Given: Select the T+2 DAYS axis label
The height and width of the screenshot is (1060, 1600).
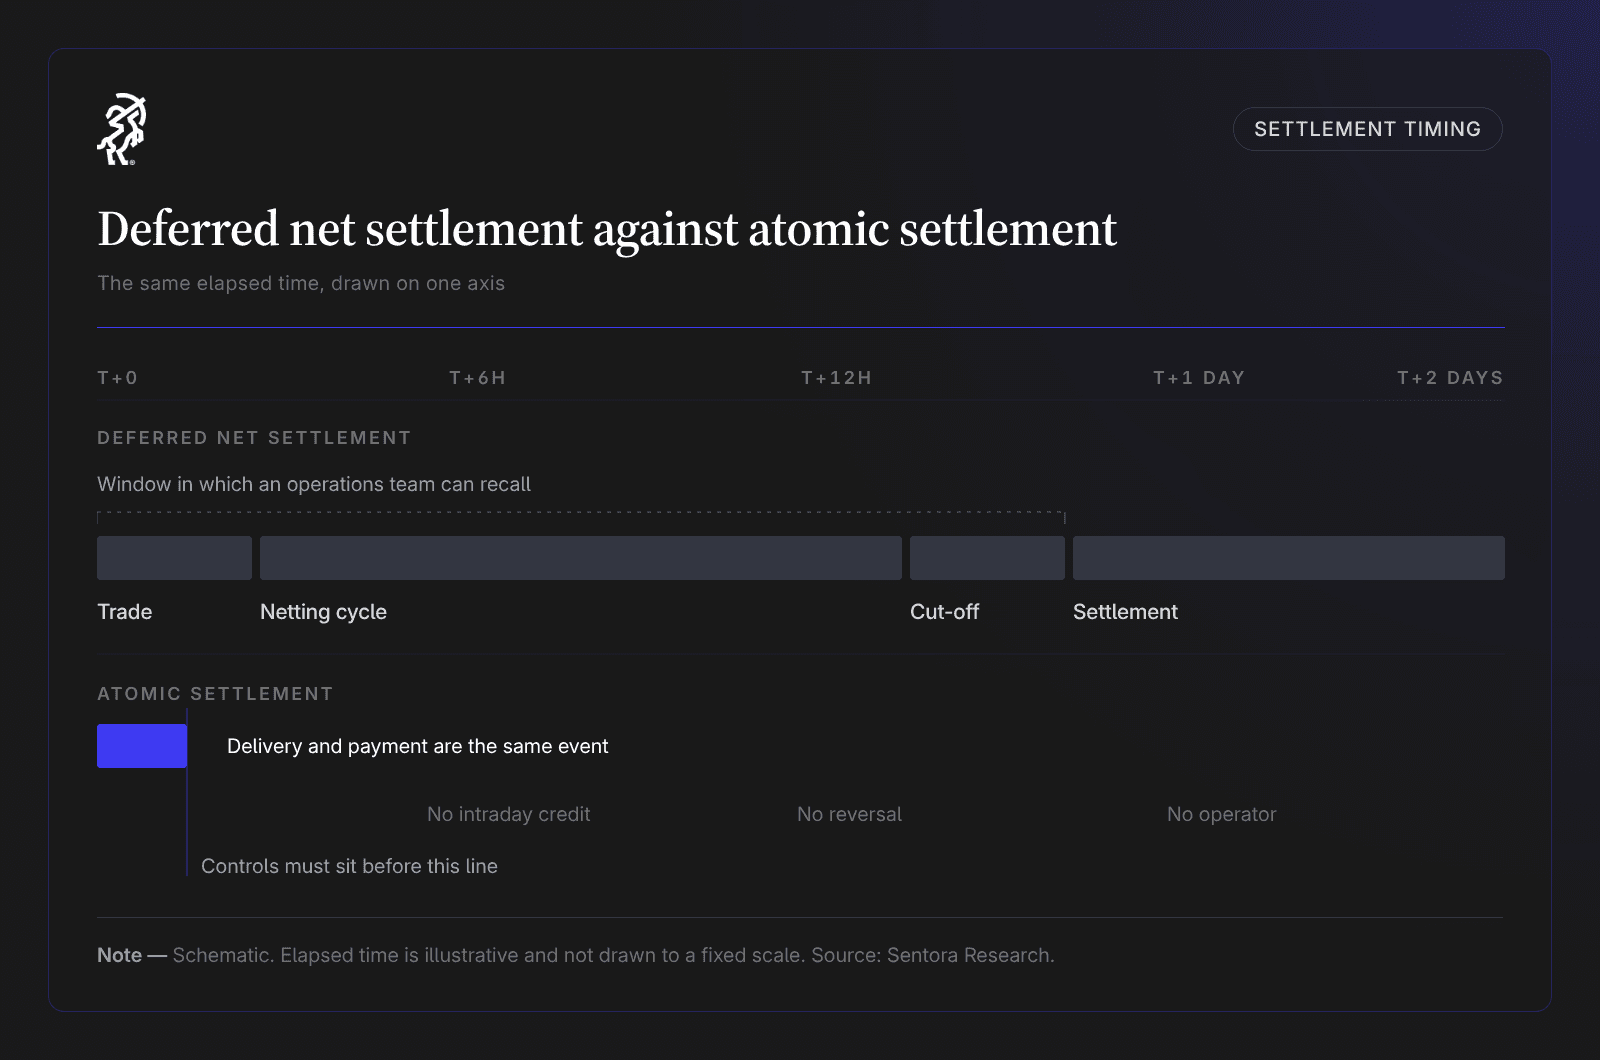Looking at the screenshot, I should 1450,378.
